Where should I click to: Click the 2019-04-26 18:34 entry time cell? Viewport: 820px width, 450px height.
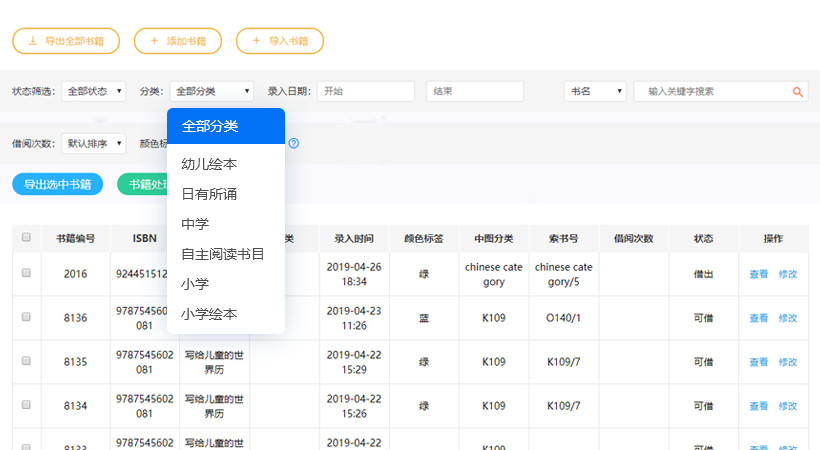point(354,274)
